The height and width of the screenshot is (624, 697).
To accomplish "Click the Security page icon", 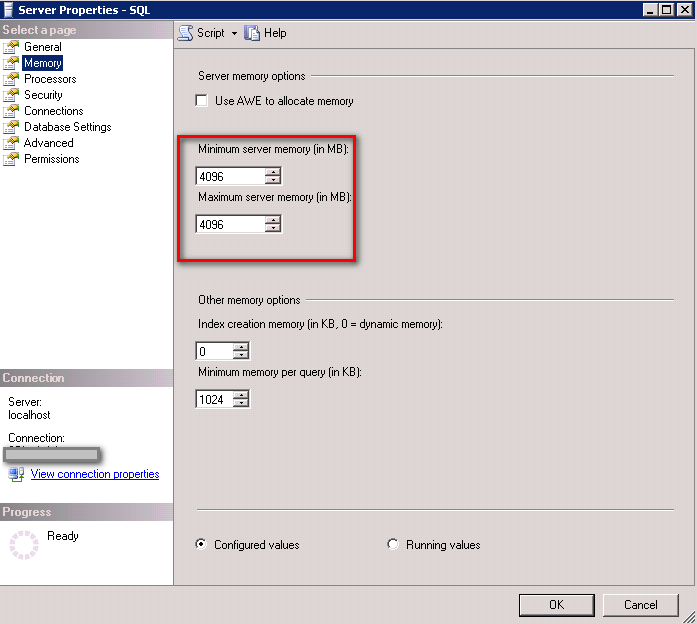I will click(11, 95).
